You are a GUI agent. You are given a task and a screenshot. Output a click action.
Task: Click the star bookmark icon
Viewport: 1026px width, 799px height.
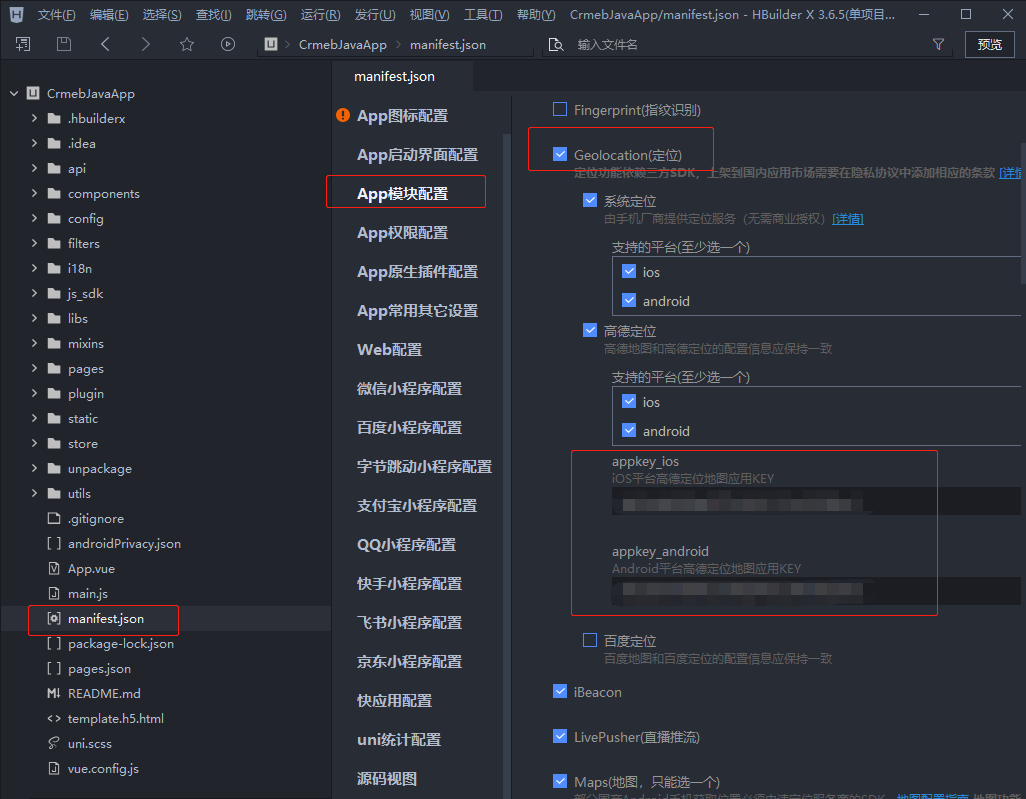pyautogui.click(x=186, y=44)
